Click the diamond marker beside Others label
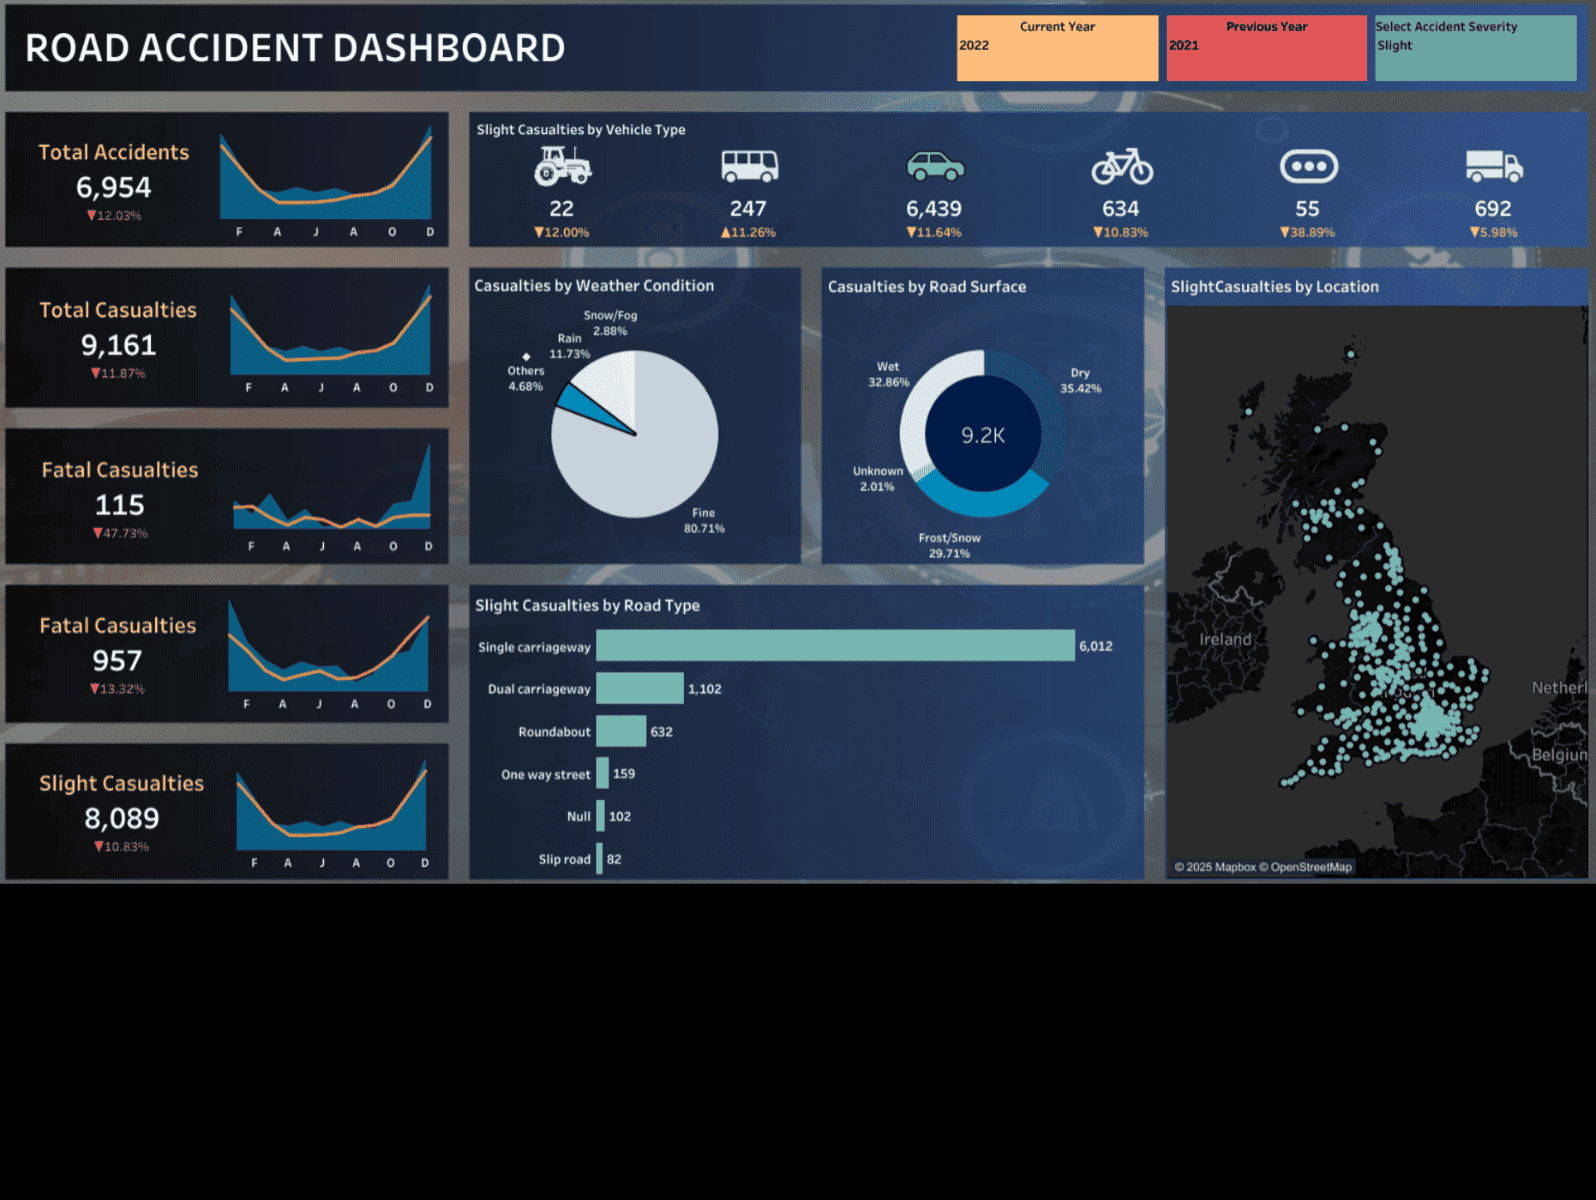Viewport: 1596px width, 1200px height. tap(526, 356)
